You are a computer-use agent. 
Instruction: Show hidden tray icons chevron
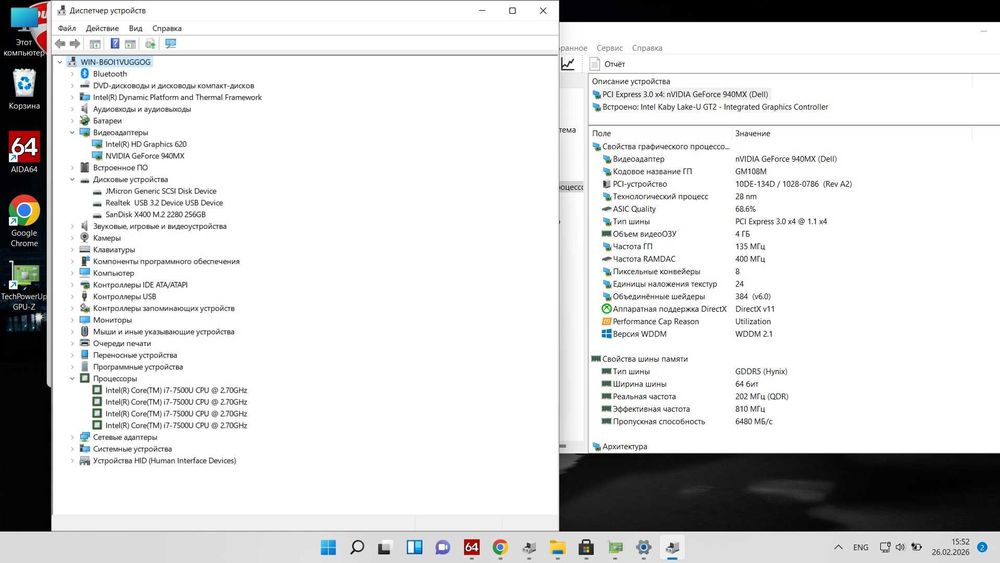coord(839,547)
